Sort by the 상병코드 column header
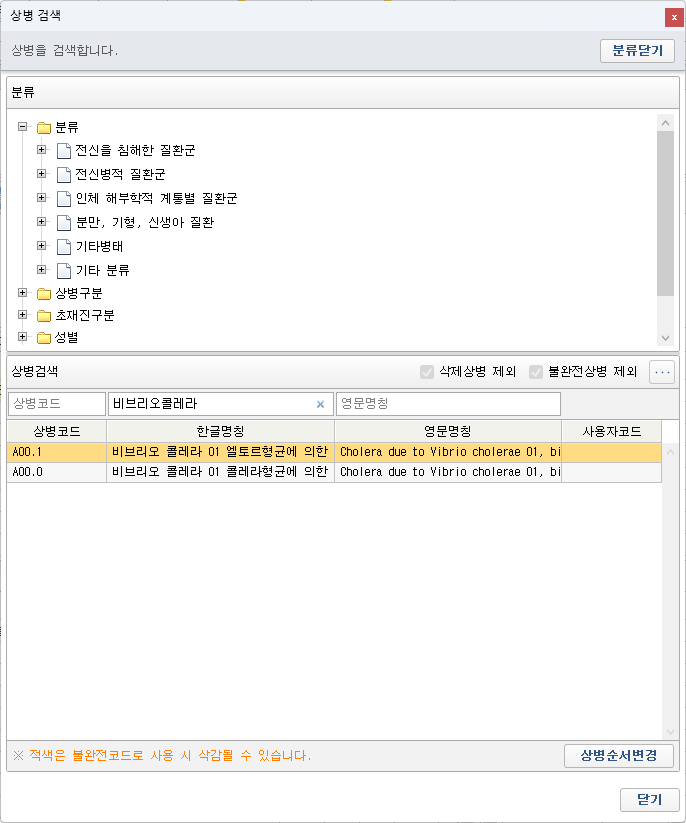The height and width of the screenshot is (823, 686). coord(56,432)
